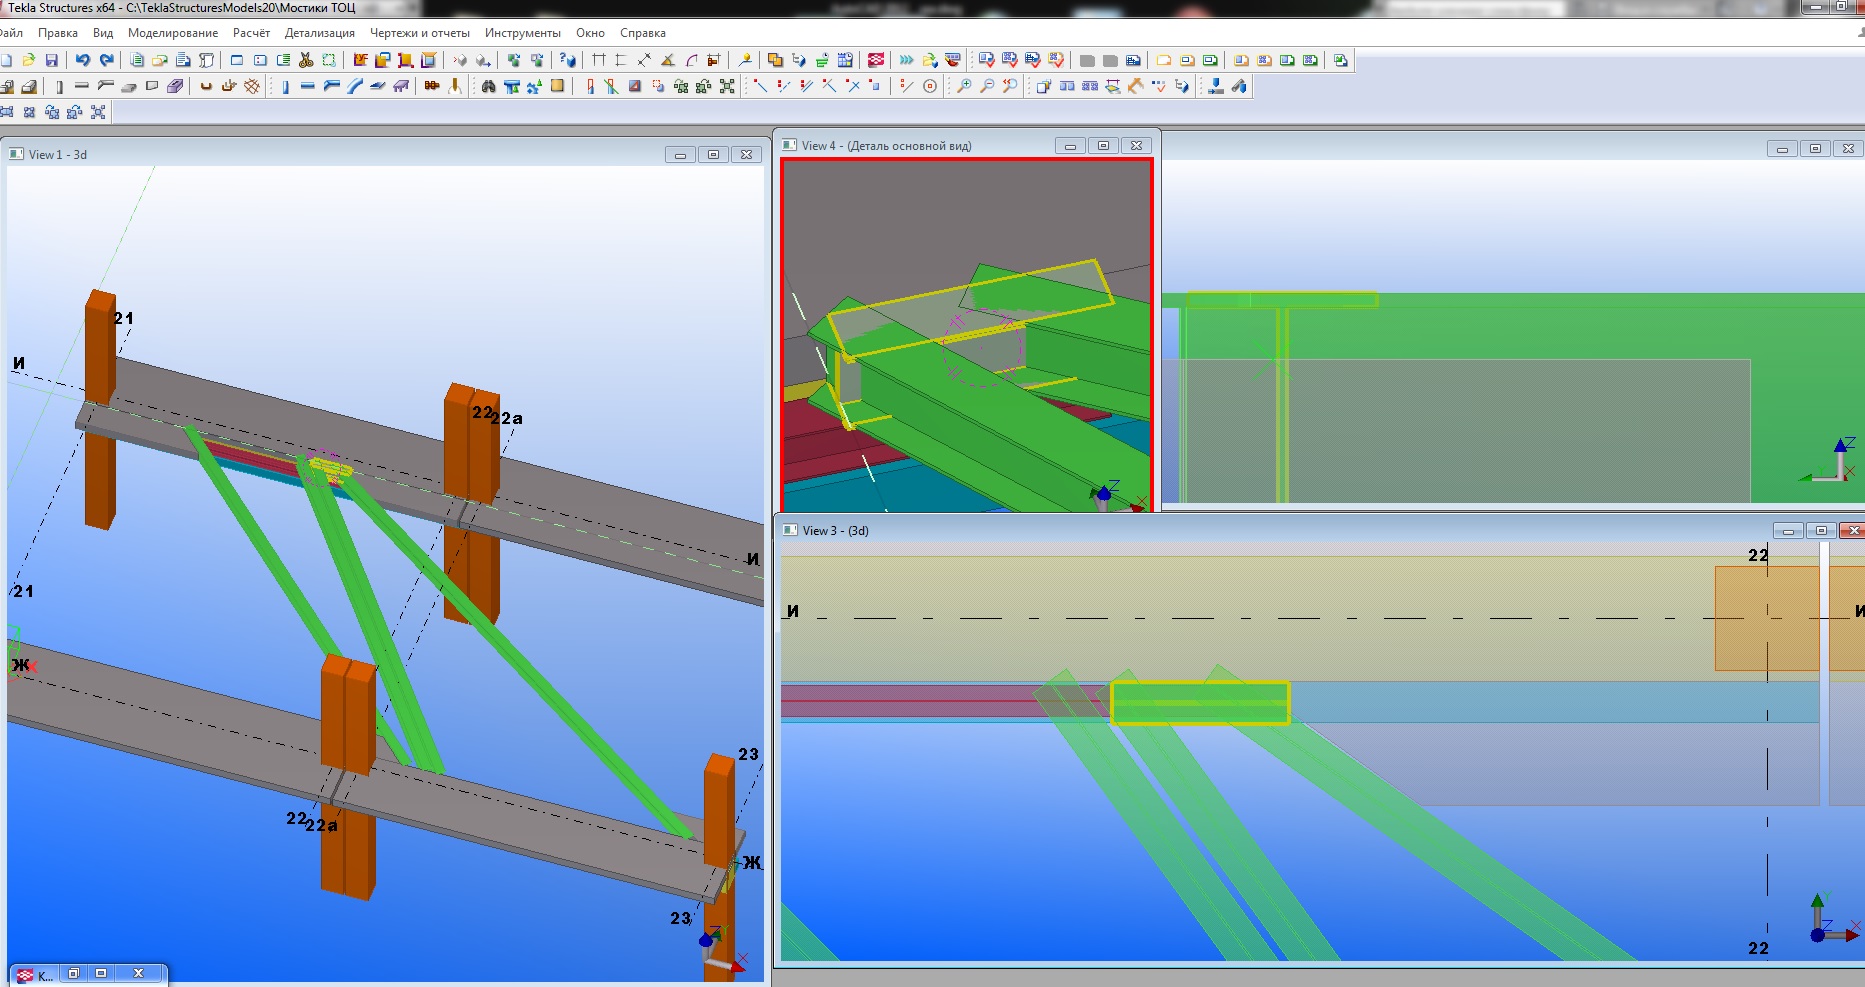Click the binoculars find icon
Image resolution: width=1865 pixels, height=987 pixels.
coord(488,86)
